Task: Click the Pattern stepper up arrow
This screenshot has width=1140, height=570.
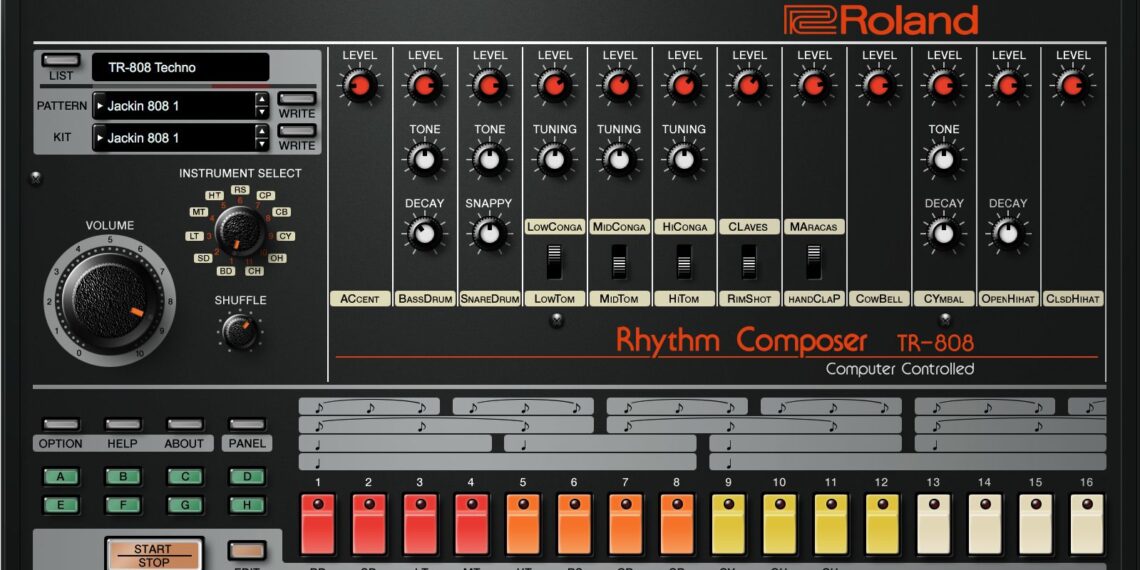Action: point(262,99)
